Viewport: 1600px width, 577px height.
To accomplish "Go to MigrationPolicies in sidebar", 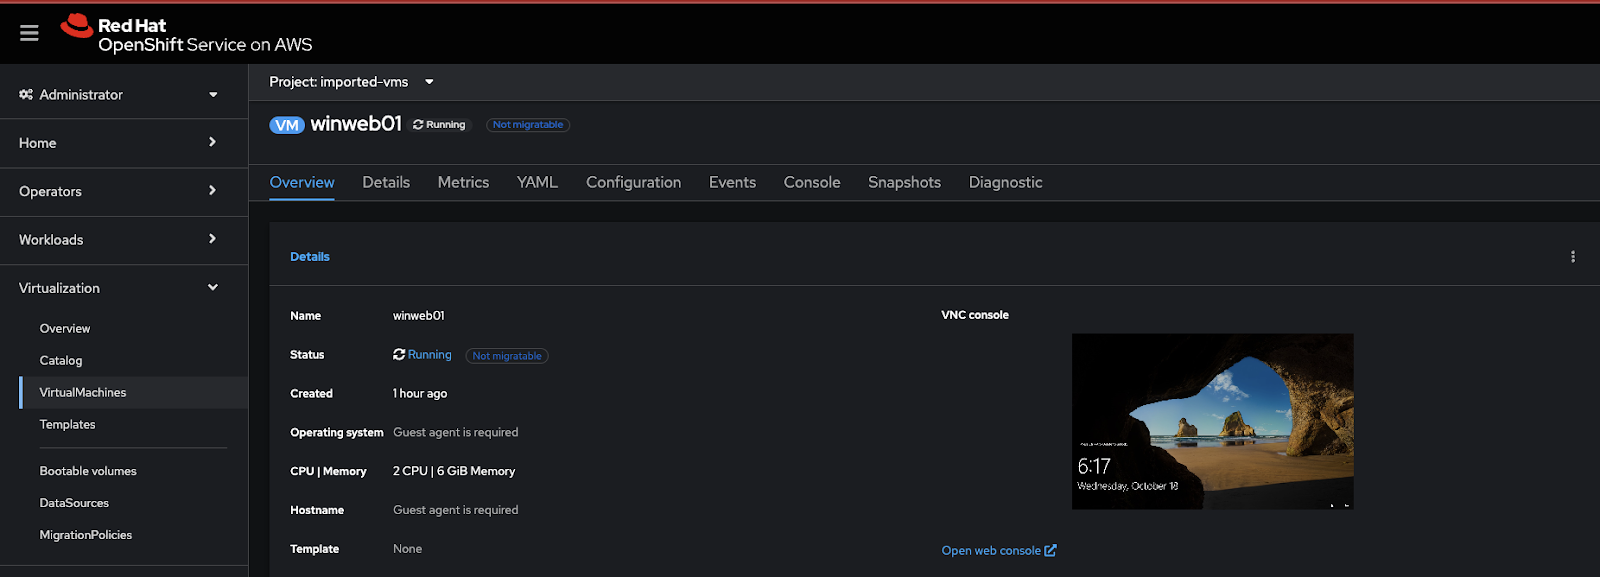I will 86,535.
